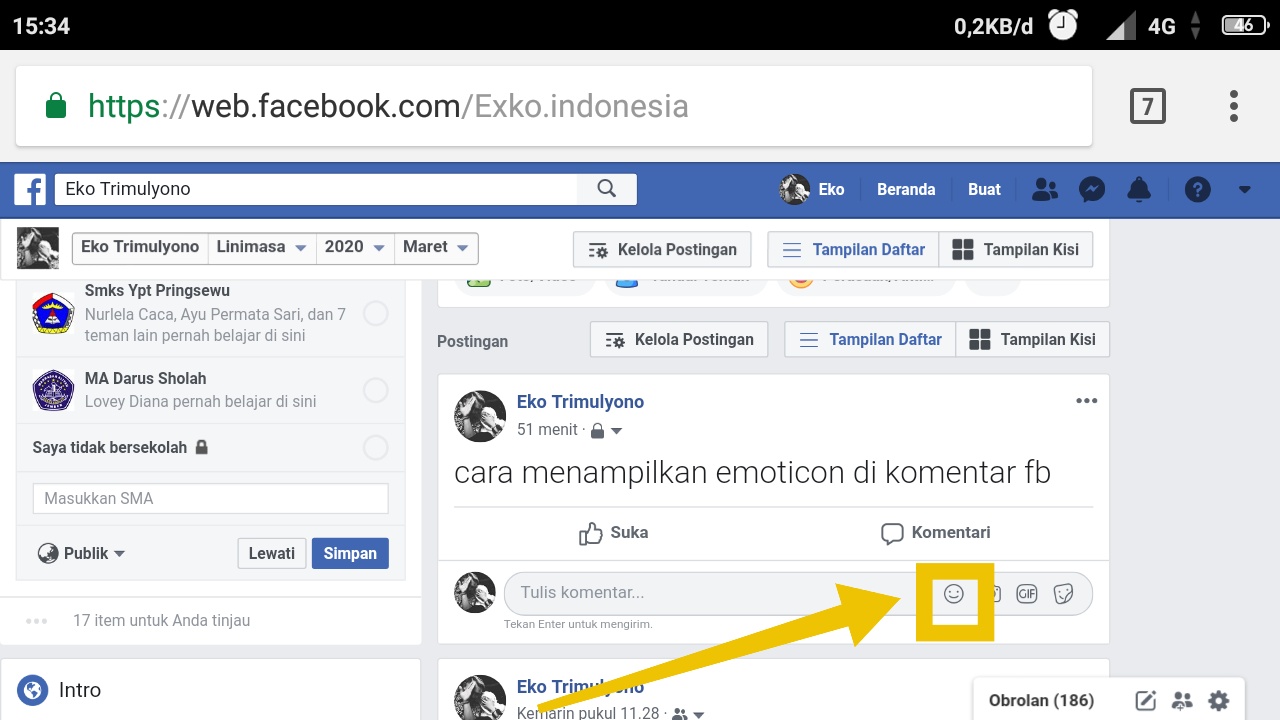Click the Lewati button
The height and width of the screenshot is (720, 1280).
(x=272, y=553)
